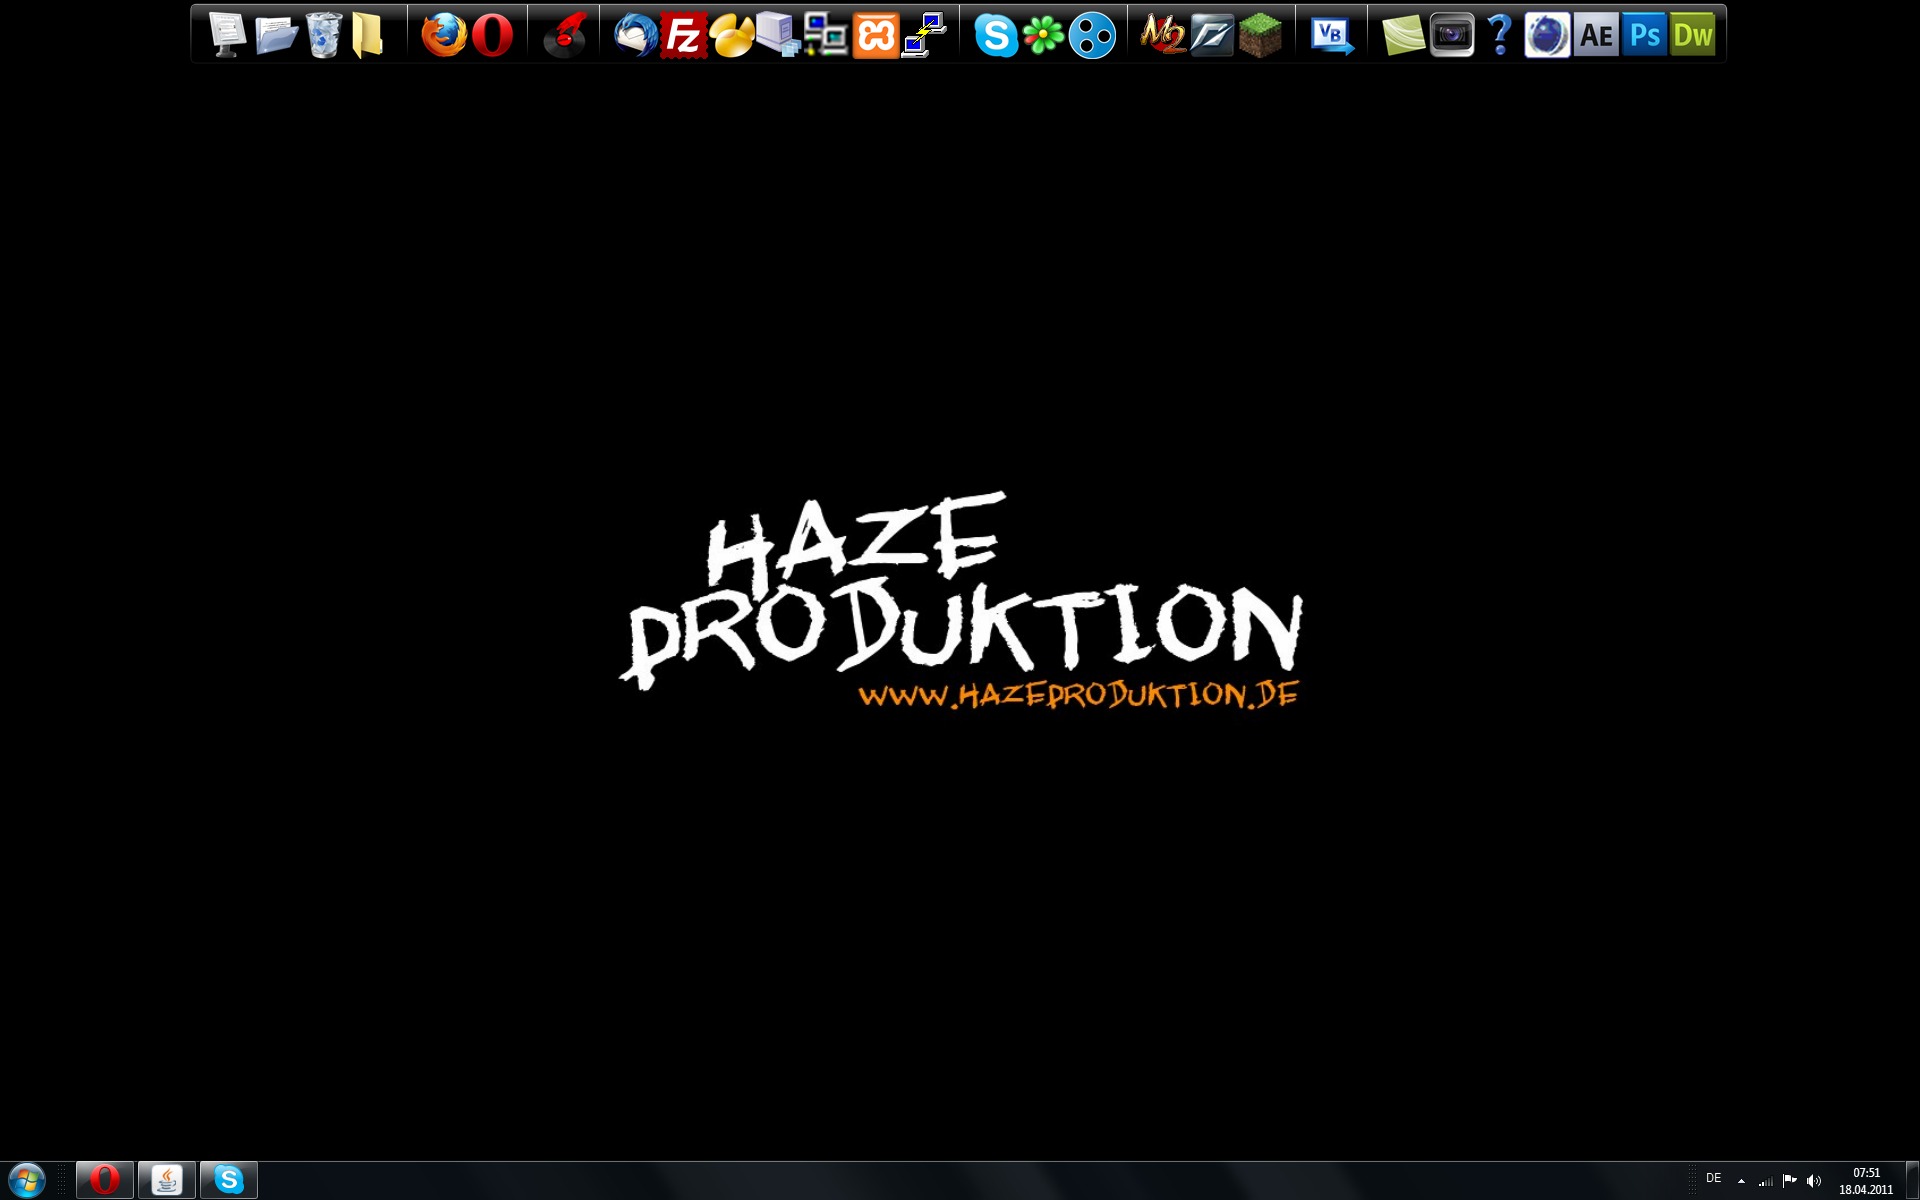1920x1200 pixels.
Task: Launch Adobe Dreamweaver
Action: pos(1692,36)
